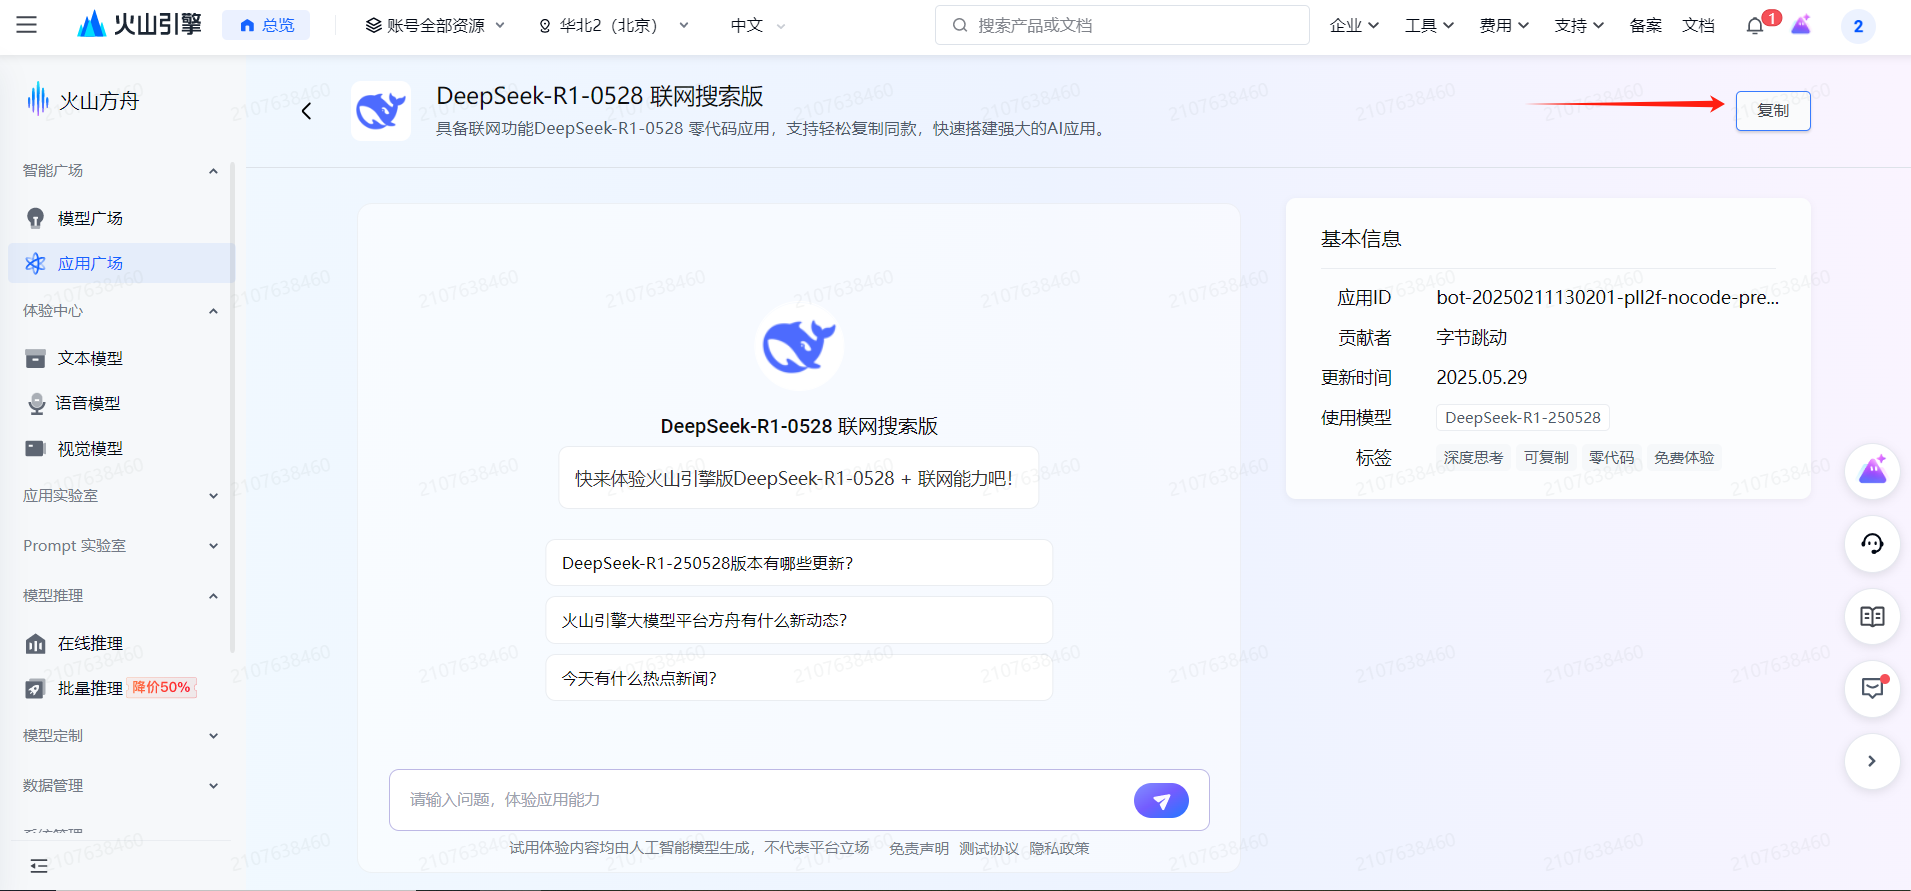1911x891 pixels.
Task: Click the 字节跳动 contributor text
Action: (1472, 338)
